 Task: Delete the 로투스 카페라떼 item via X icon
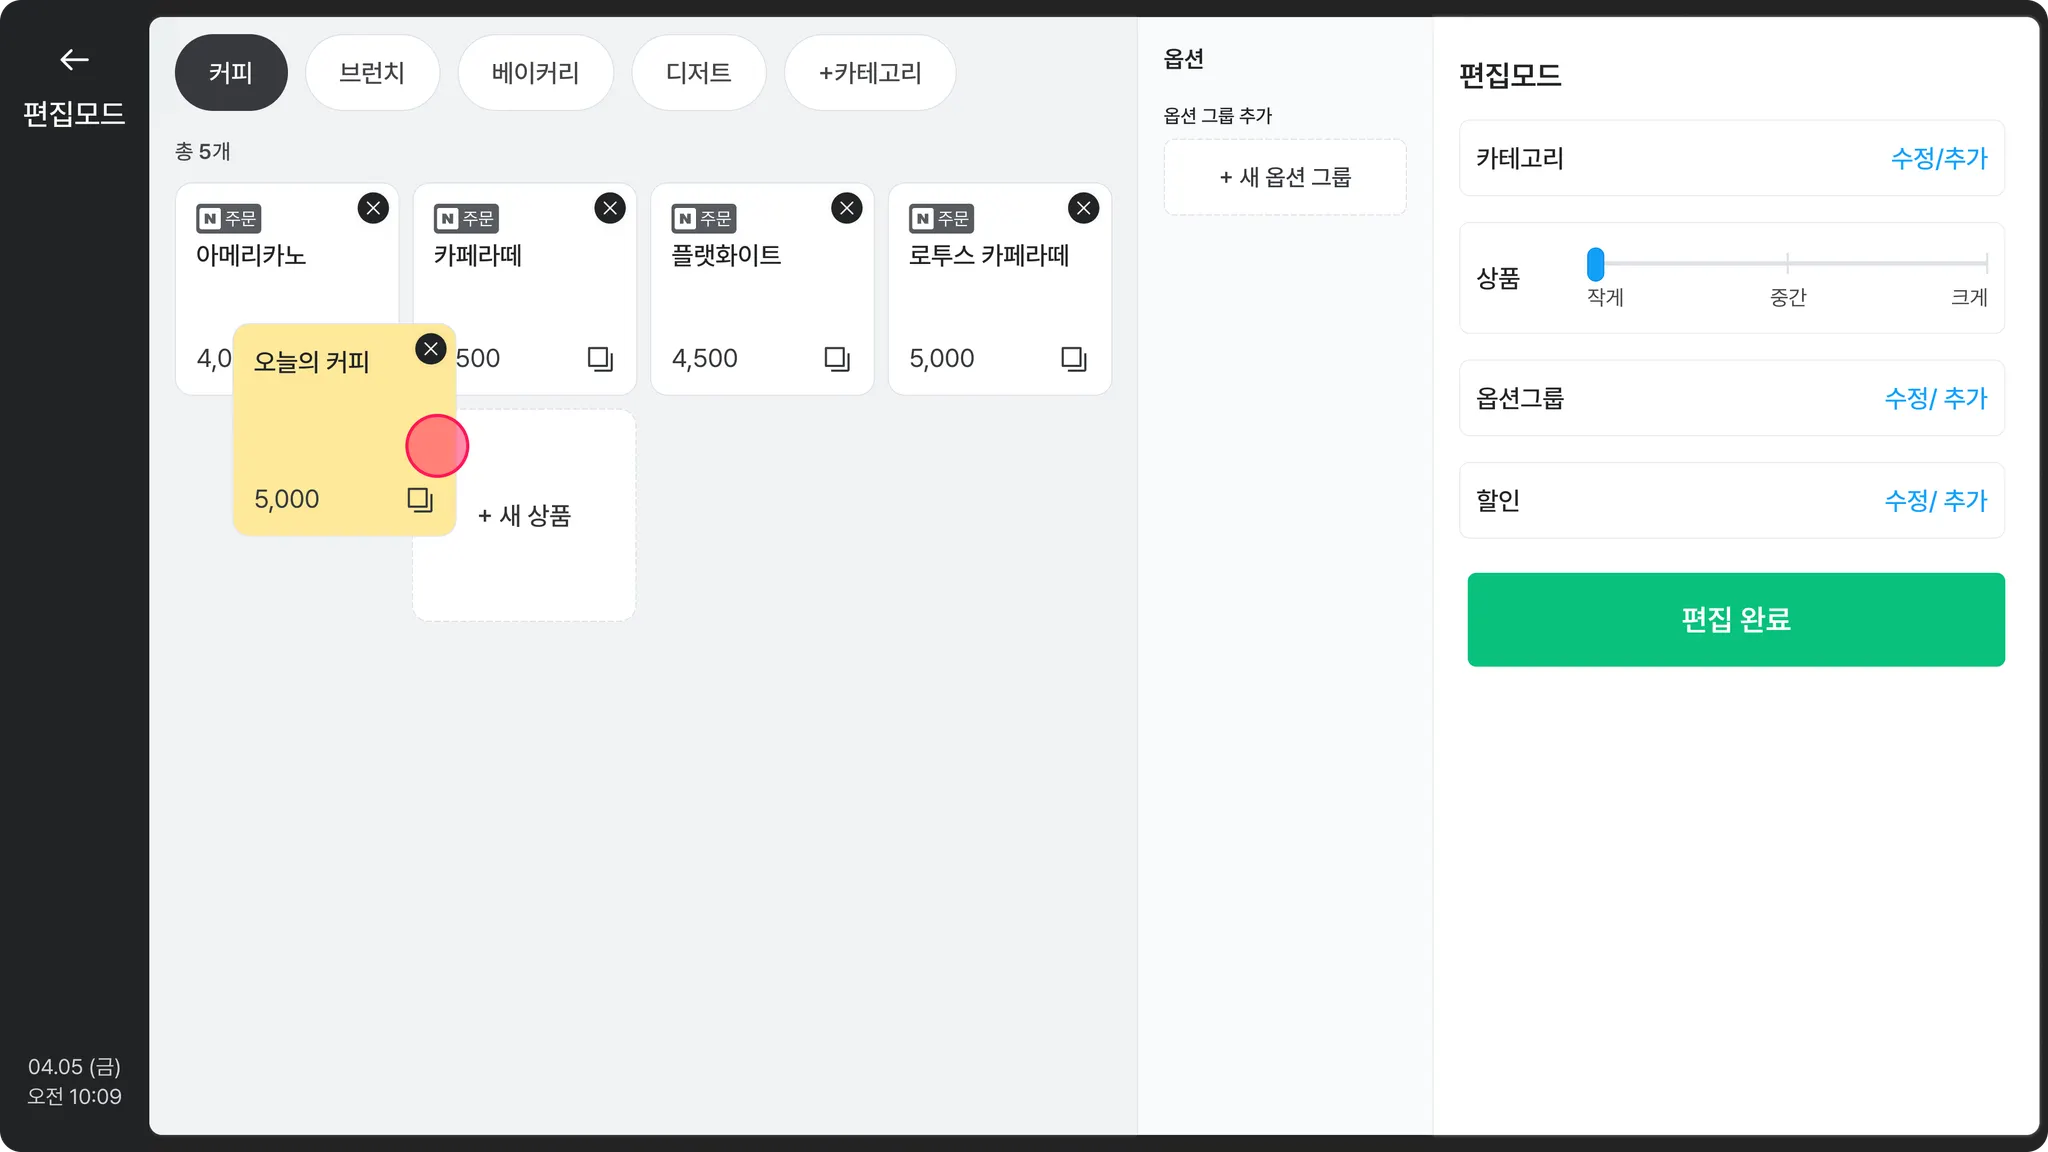[1083, 208]
